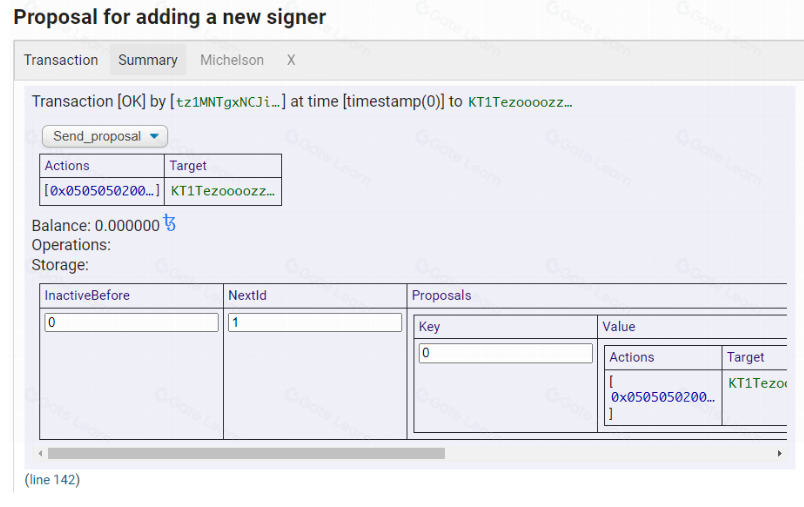Click the Proposals Key input field
This screenshot has height=507, width=804.
click(505, 354)
